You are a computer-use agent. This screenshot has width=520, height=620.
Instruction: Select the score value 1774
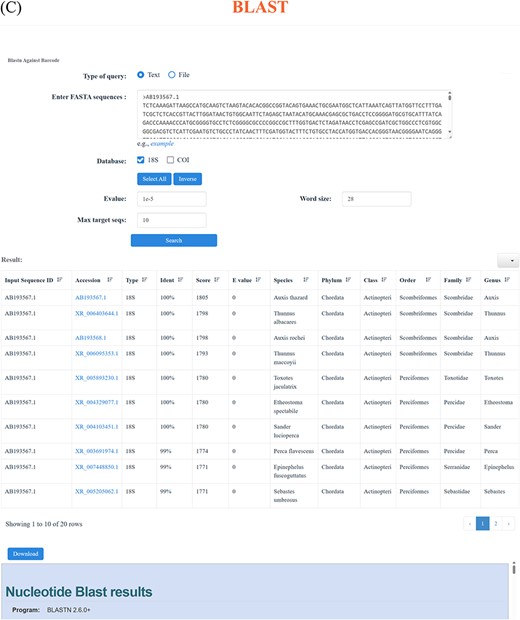pyautogui.click(x=202, y=451)
